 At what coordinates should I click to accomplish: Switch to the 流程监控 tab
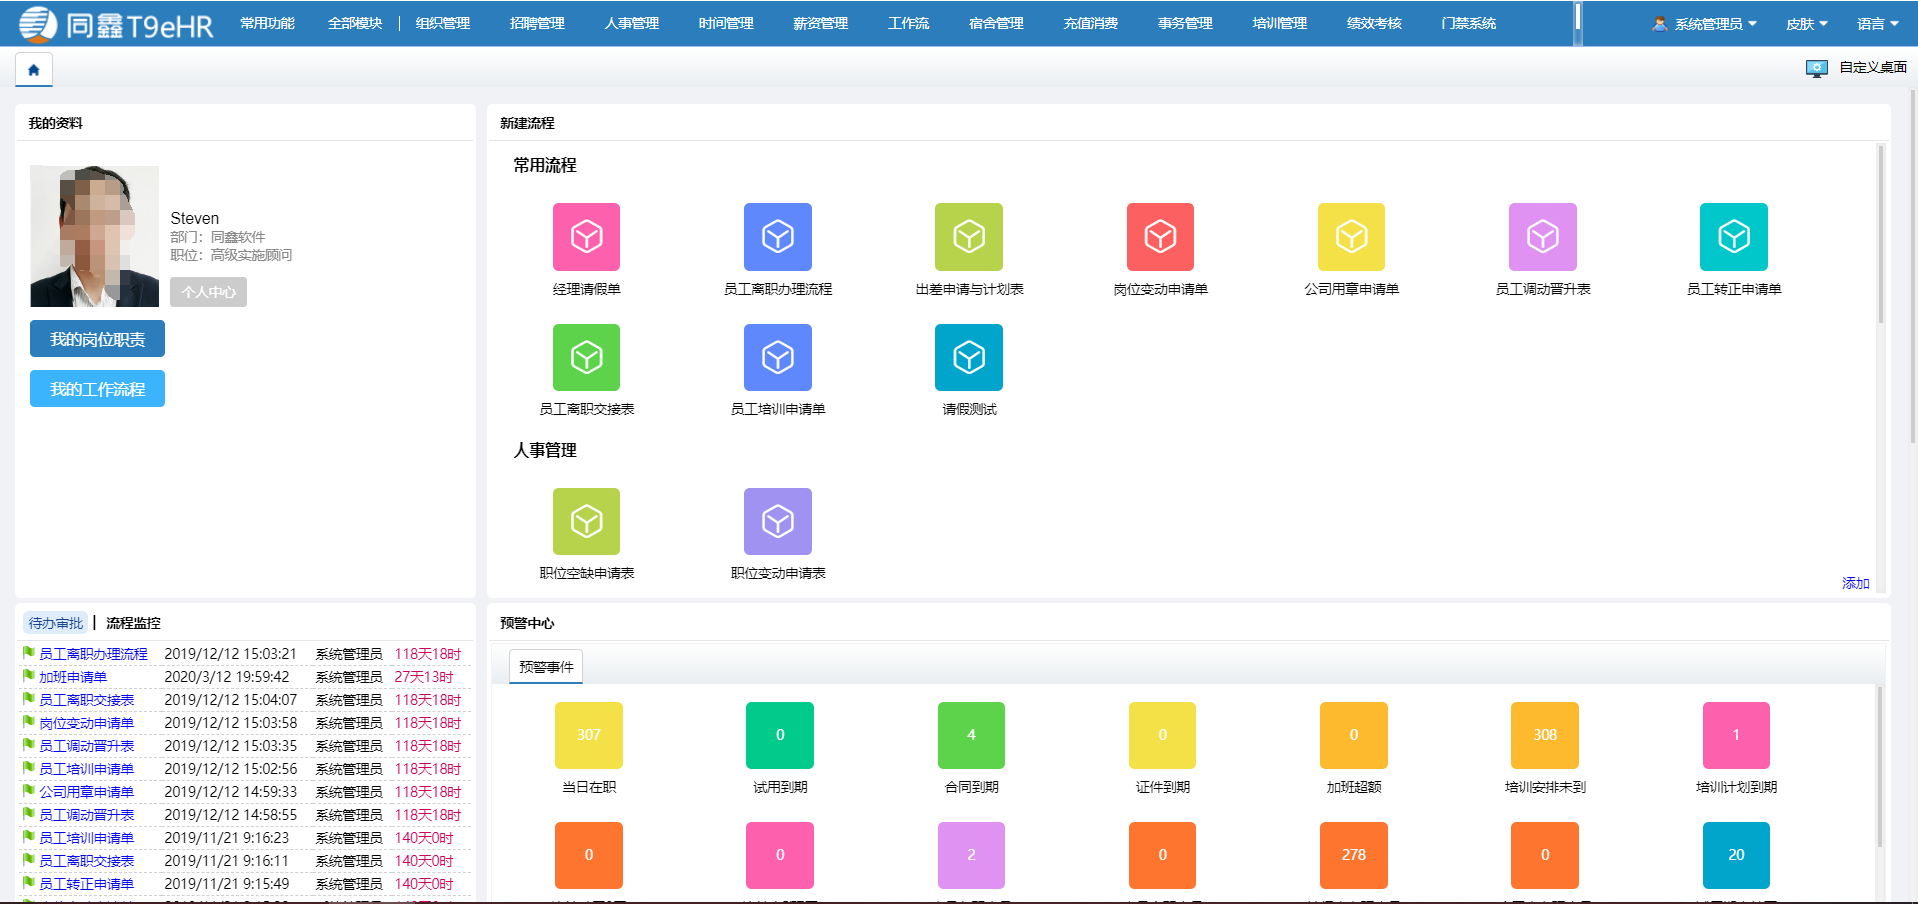pyautogui.click(x=133, y=623)
